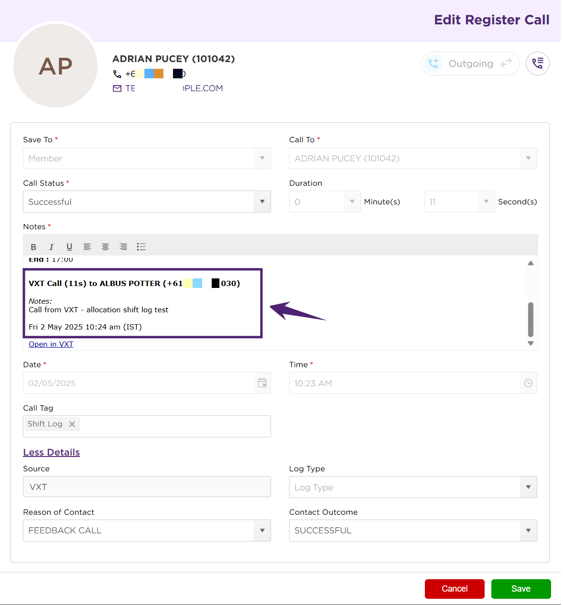Open the Time clock picker icon
The height and width of the screenshot is (605, 563).
[x=528, y=383]
